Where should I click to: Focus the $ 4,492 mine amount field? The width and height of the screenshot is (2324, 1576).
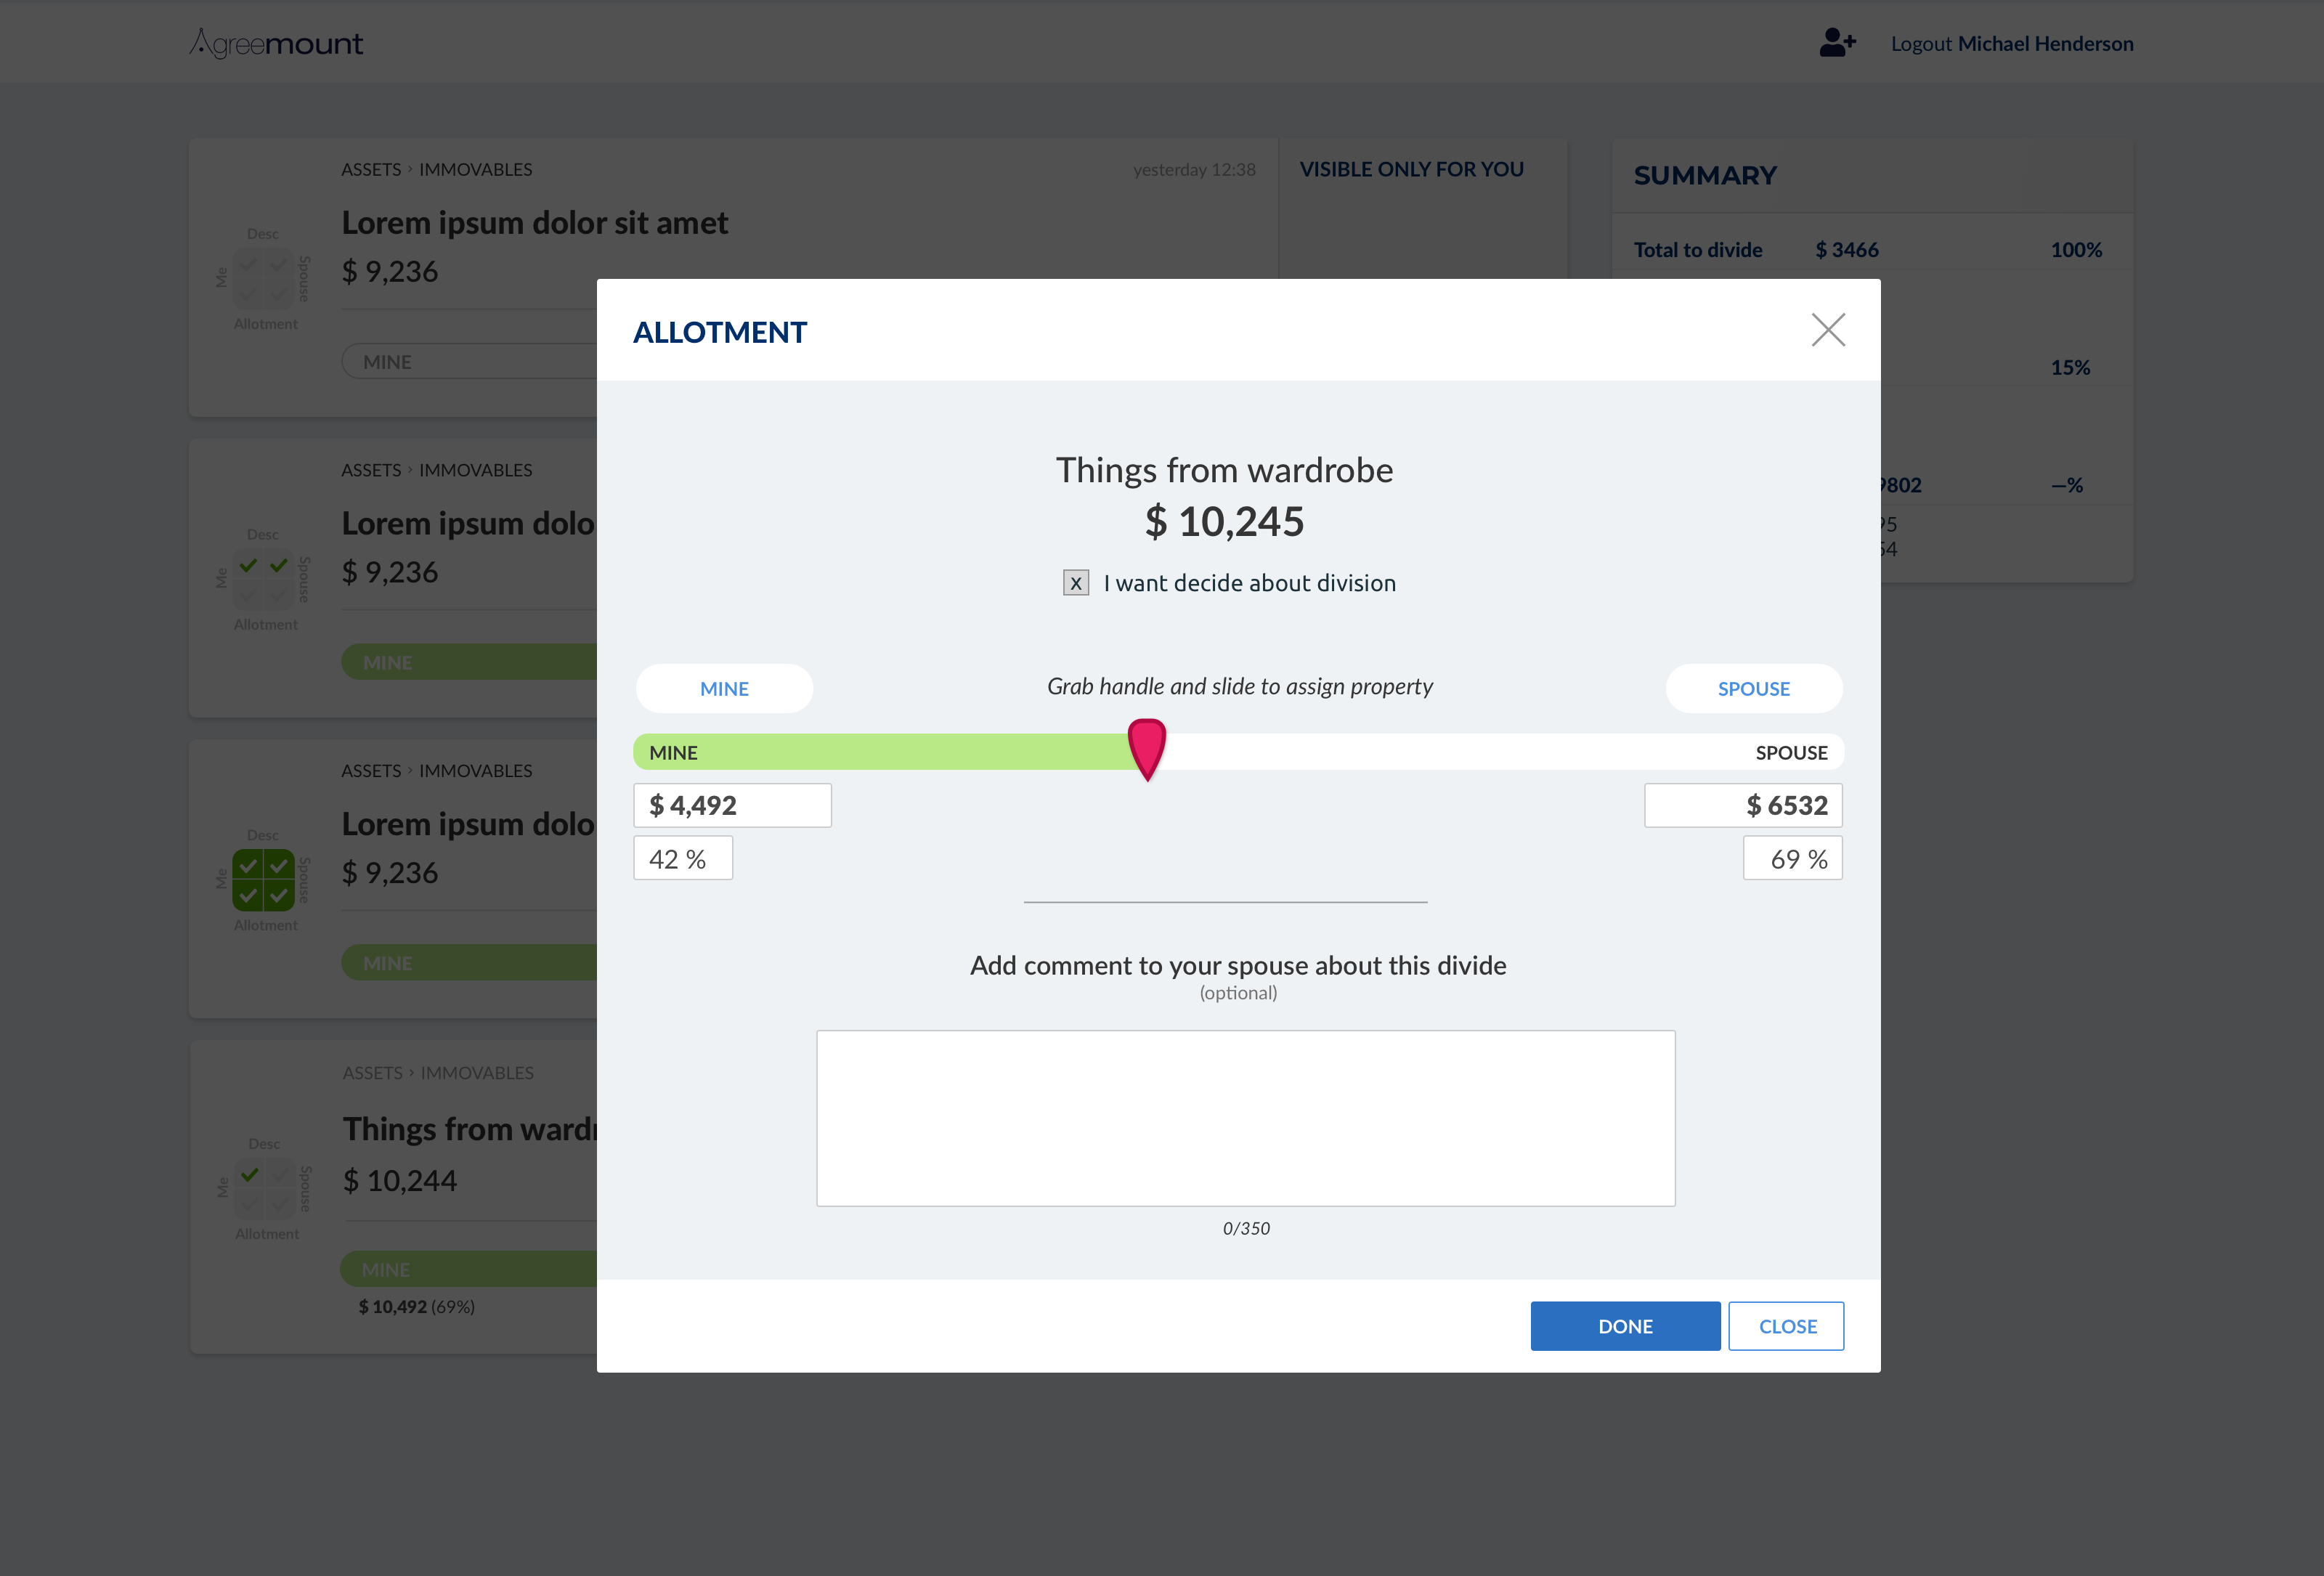pyautogui.click(x=732, y=805)
